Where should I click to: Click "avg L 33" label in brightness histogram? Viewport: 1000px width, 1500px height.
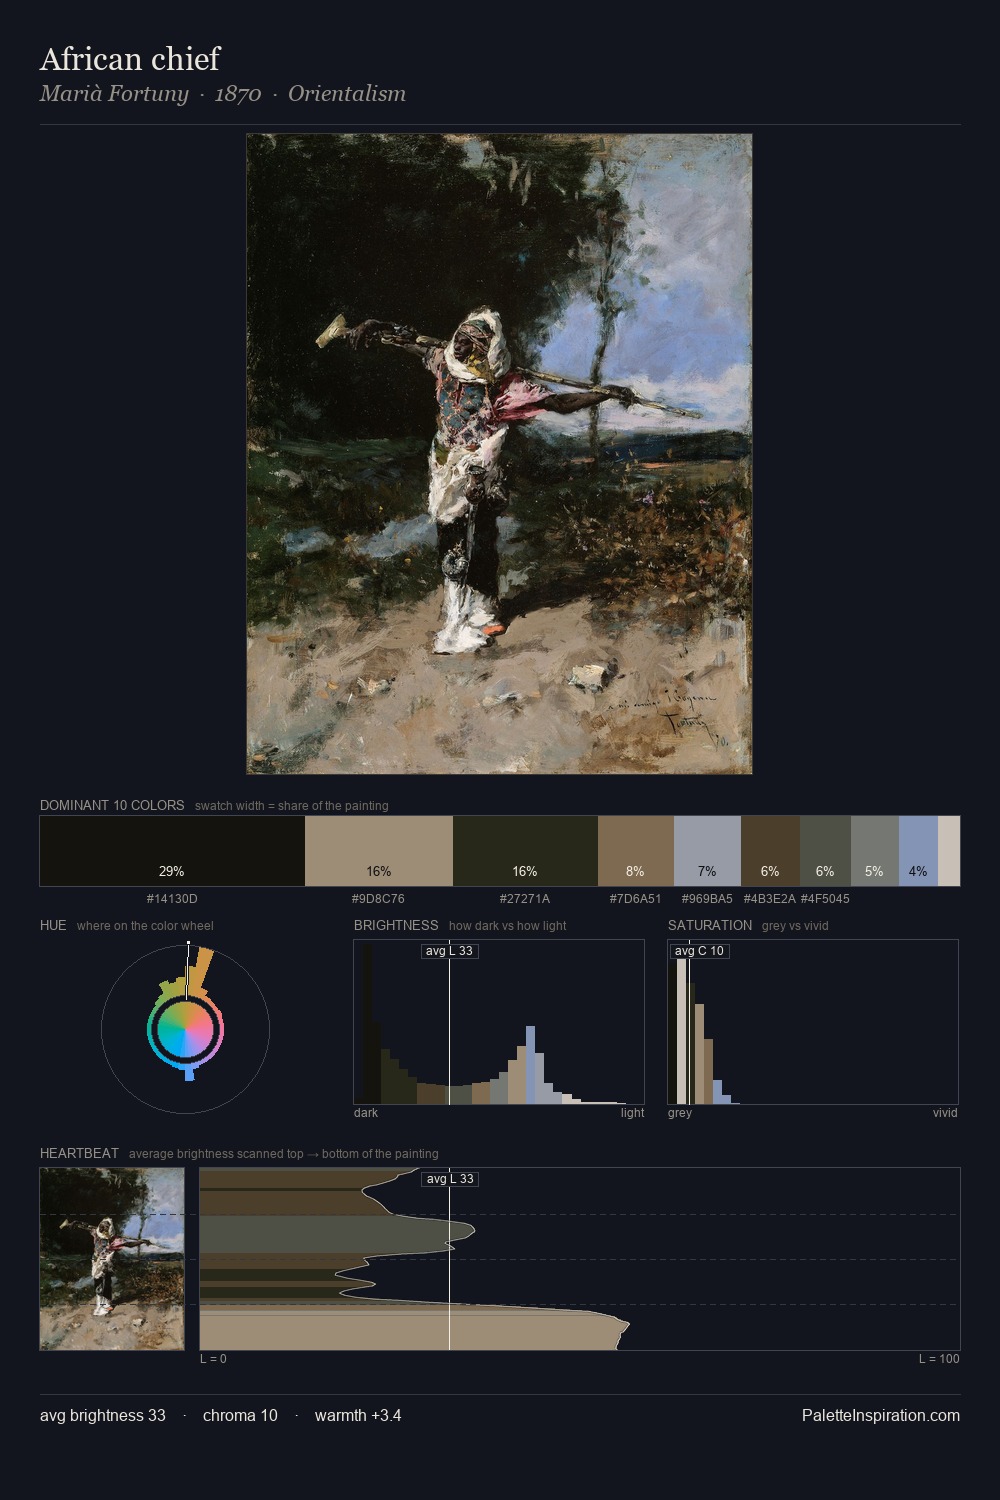449,951
